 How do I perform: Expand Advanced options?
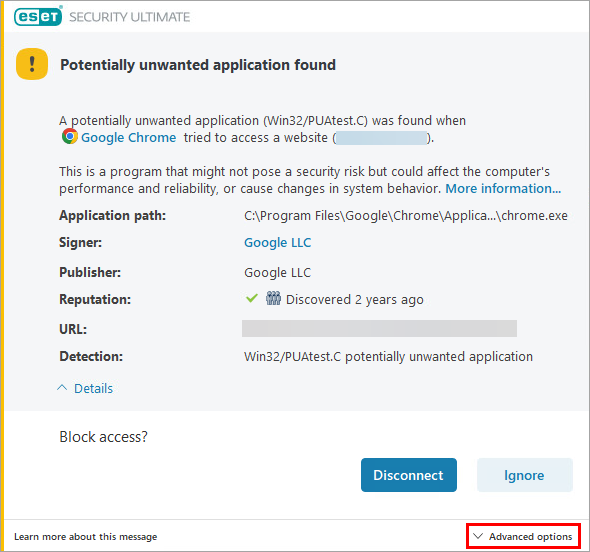click(x=523, y=536)
